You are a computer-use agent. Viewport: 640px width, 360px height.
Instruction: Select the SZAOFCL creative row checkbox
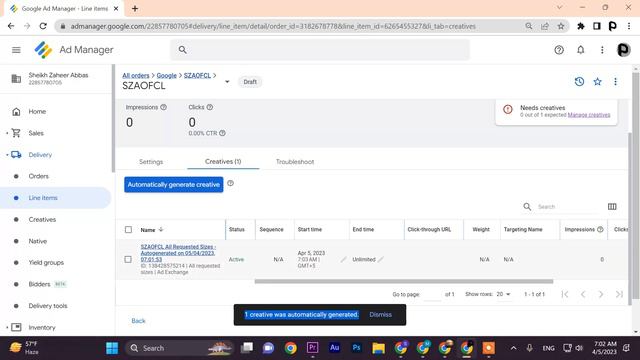[x=128, y=259]
